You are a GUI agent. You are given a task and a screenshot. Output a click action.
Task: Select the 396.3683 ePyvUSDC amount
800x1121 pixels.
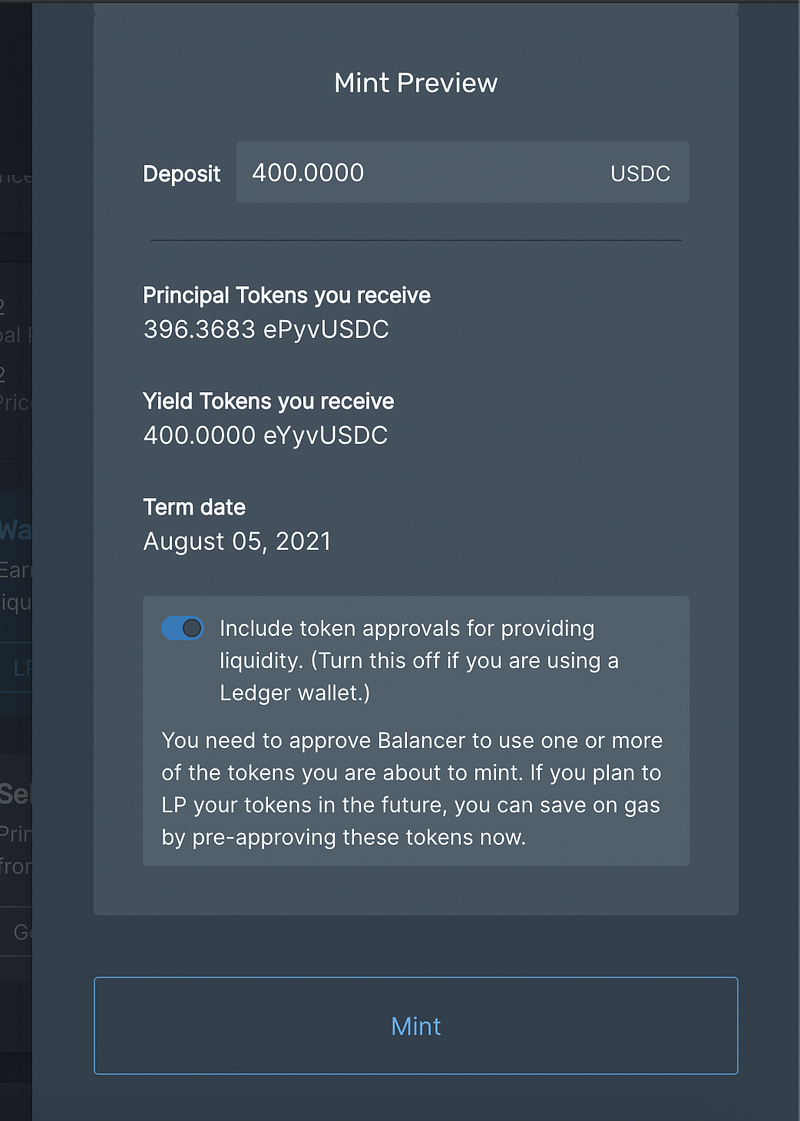coord(266,329)
